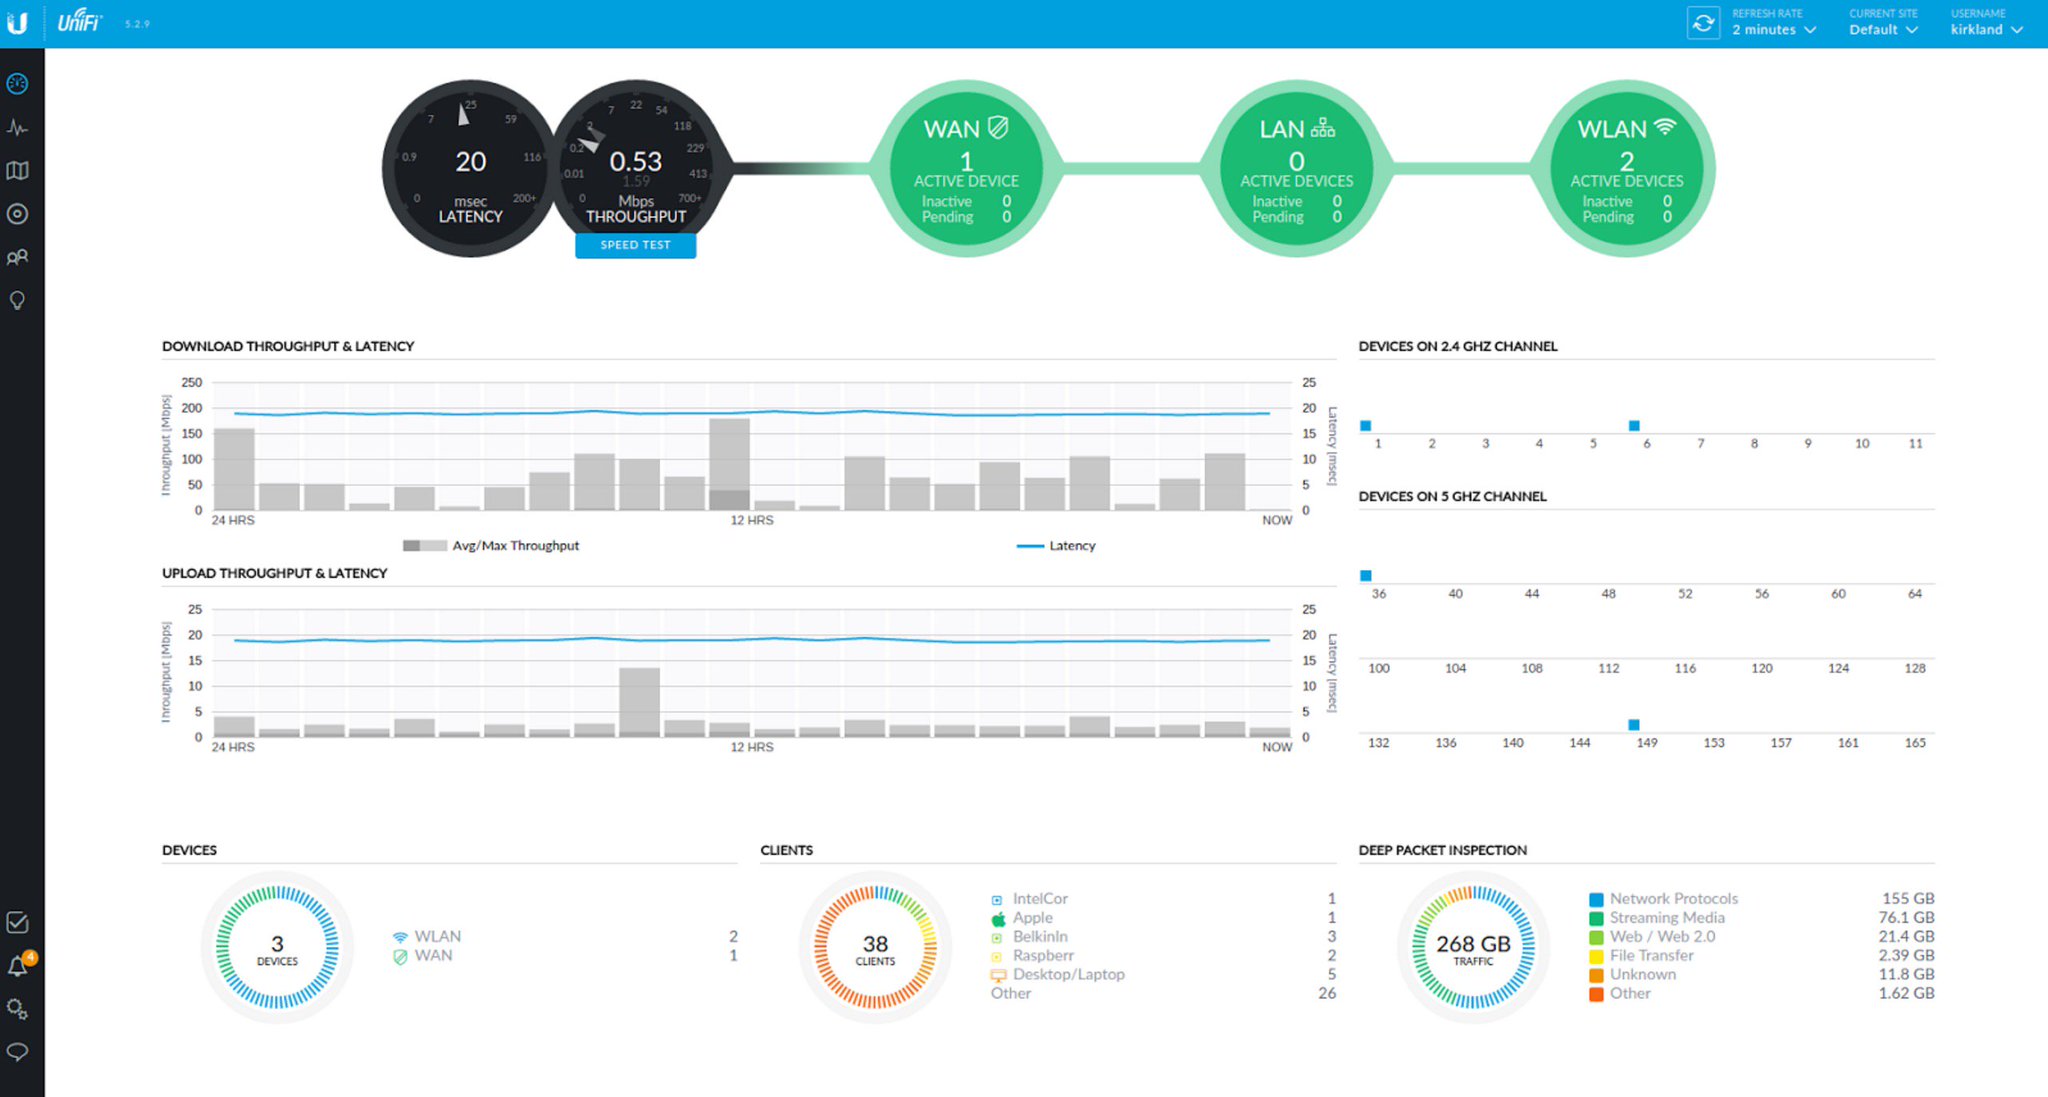Open the Settings gears icon
This screenshot has height=1097, width=2048.
[x=17, y=1009]
